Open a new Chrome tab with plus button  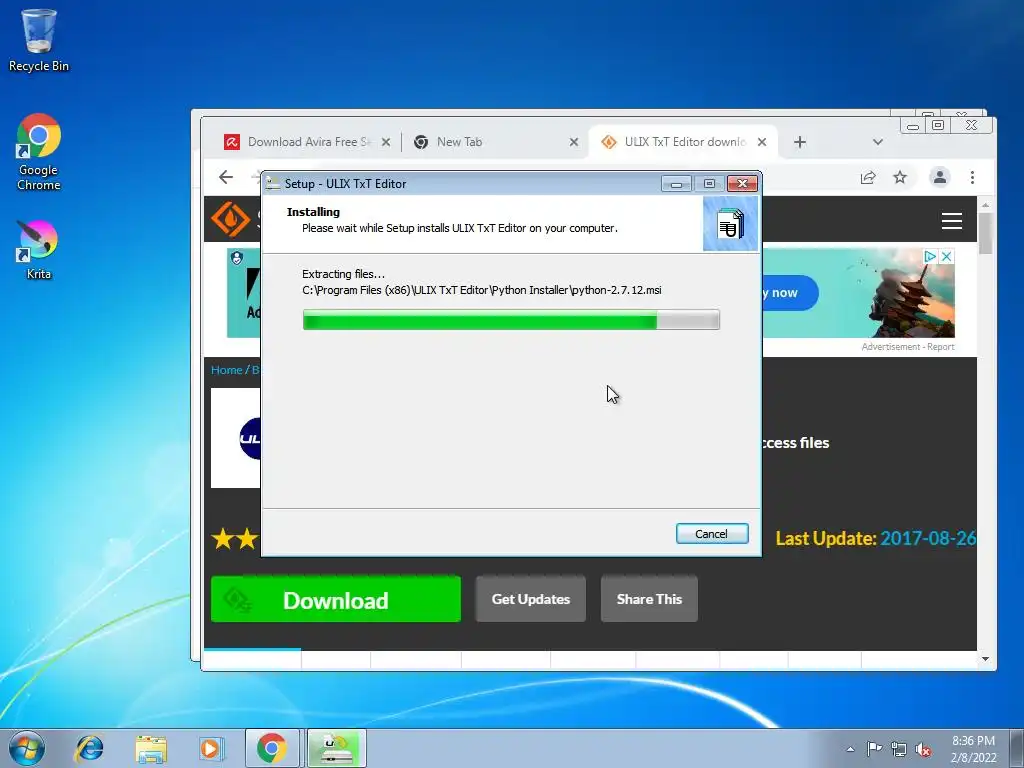800,142
